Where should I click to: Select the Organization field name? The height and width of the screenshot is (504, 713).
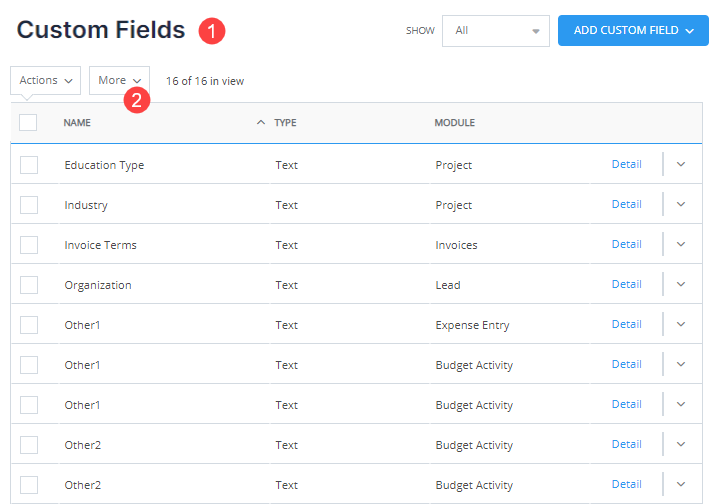click(98, 285)
